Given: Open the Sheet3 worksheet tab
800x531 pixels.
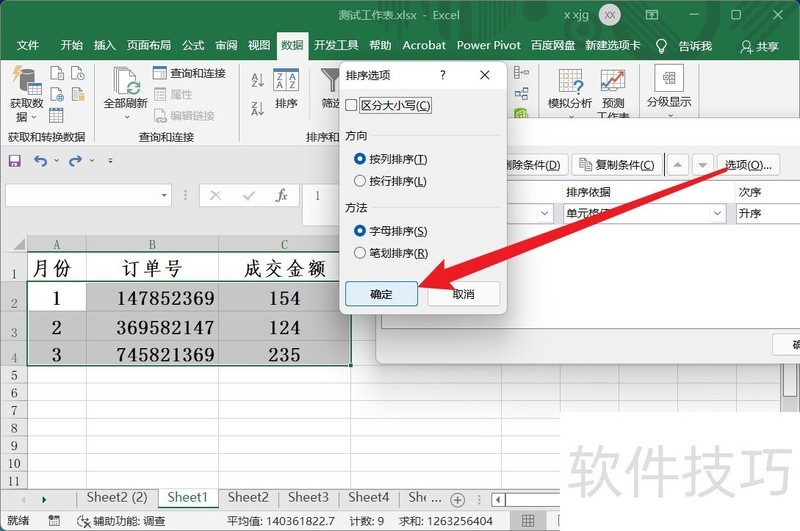Looking at the screenshot, I should pos(308,497).
